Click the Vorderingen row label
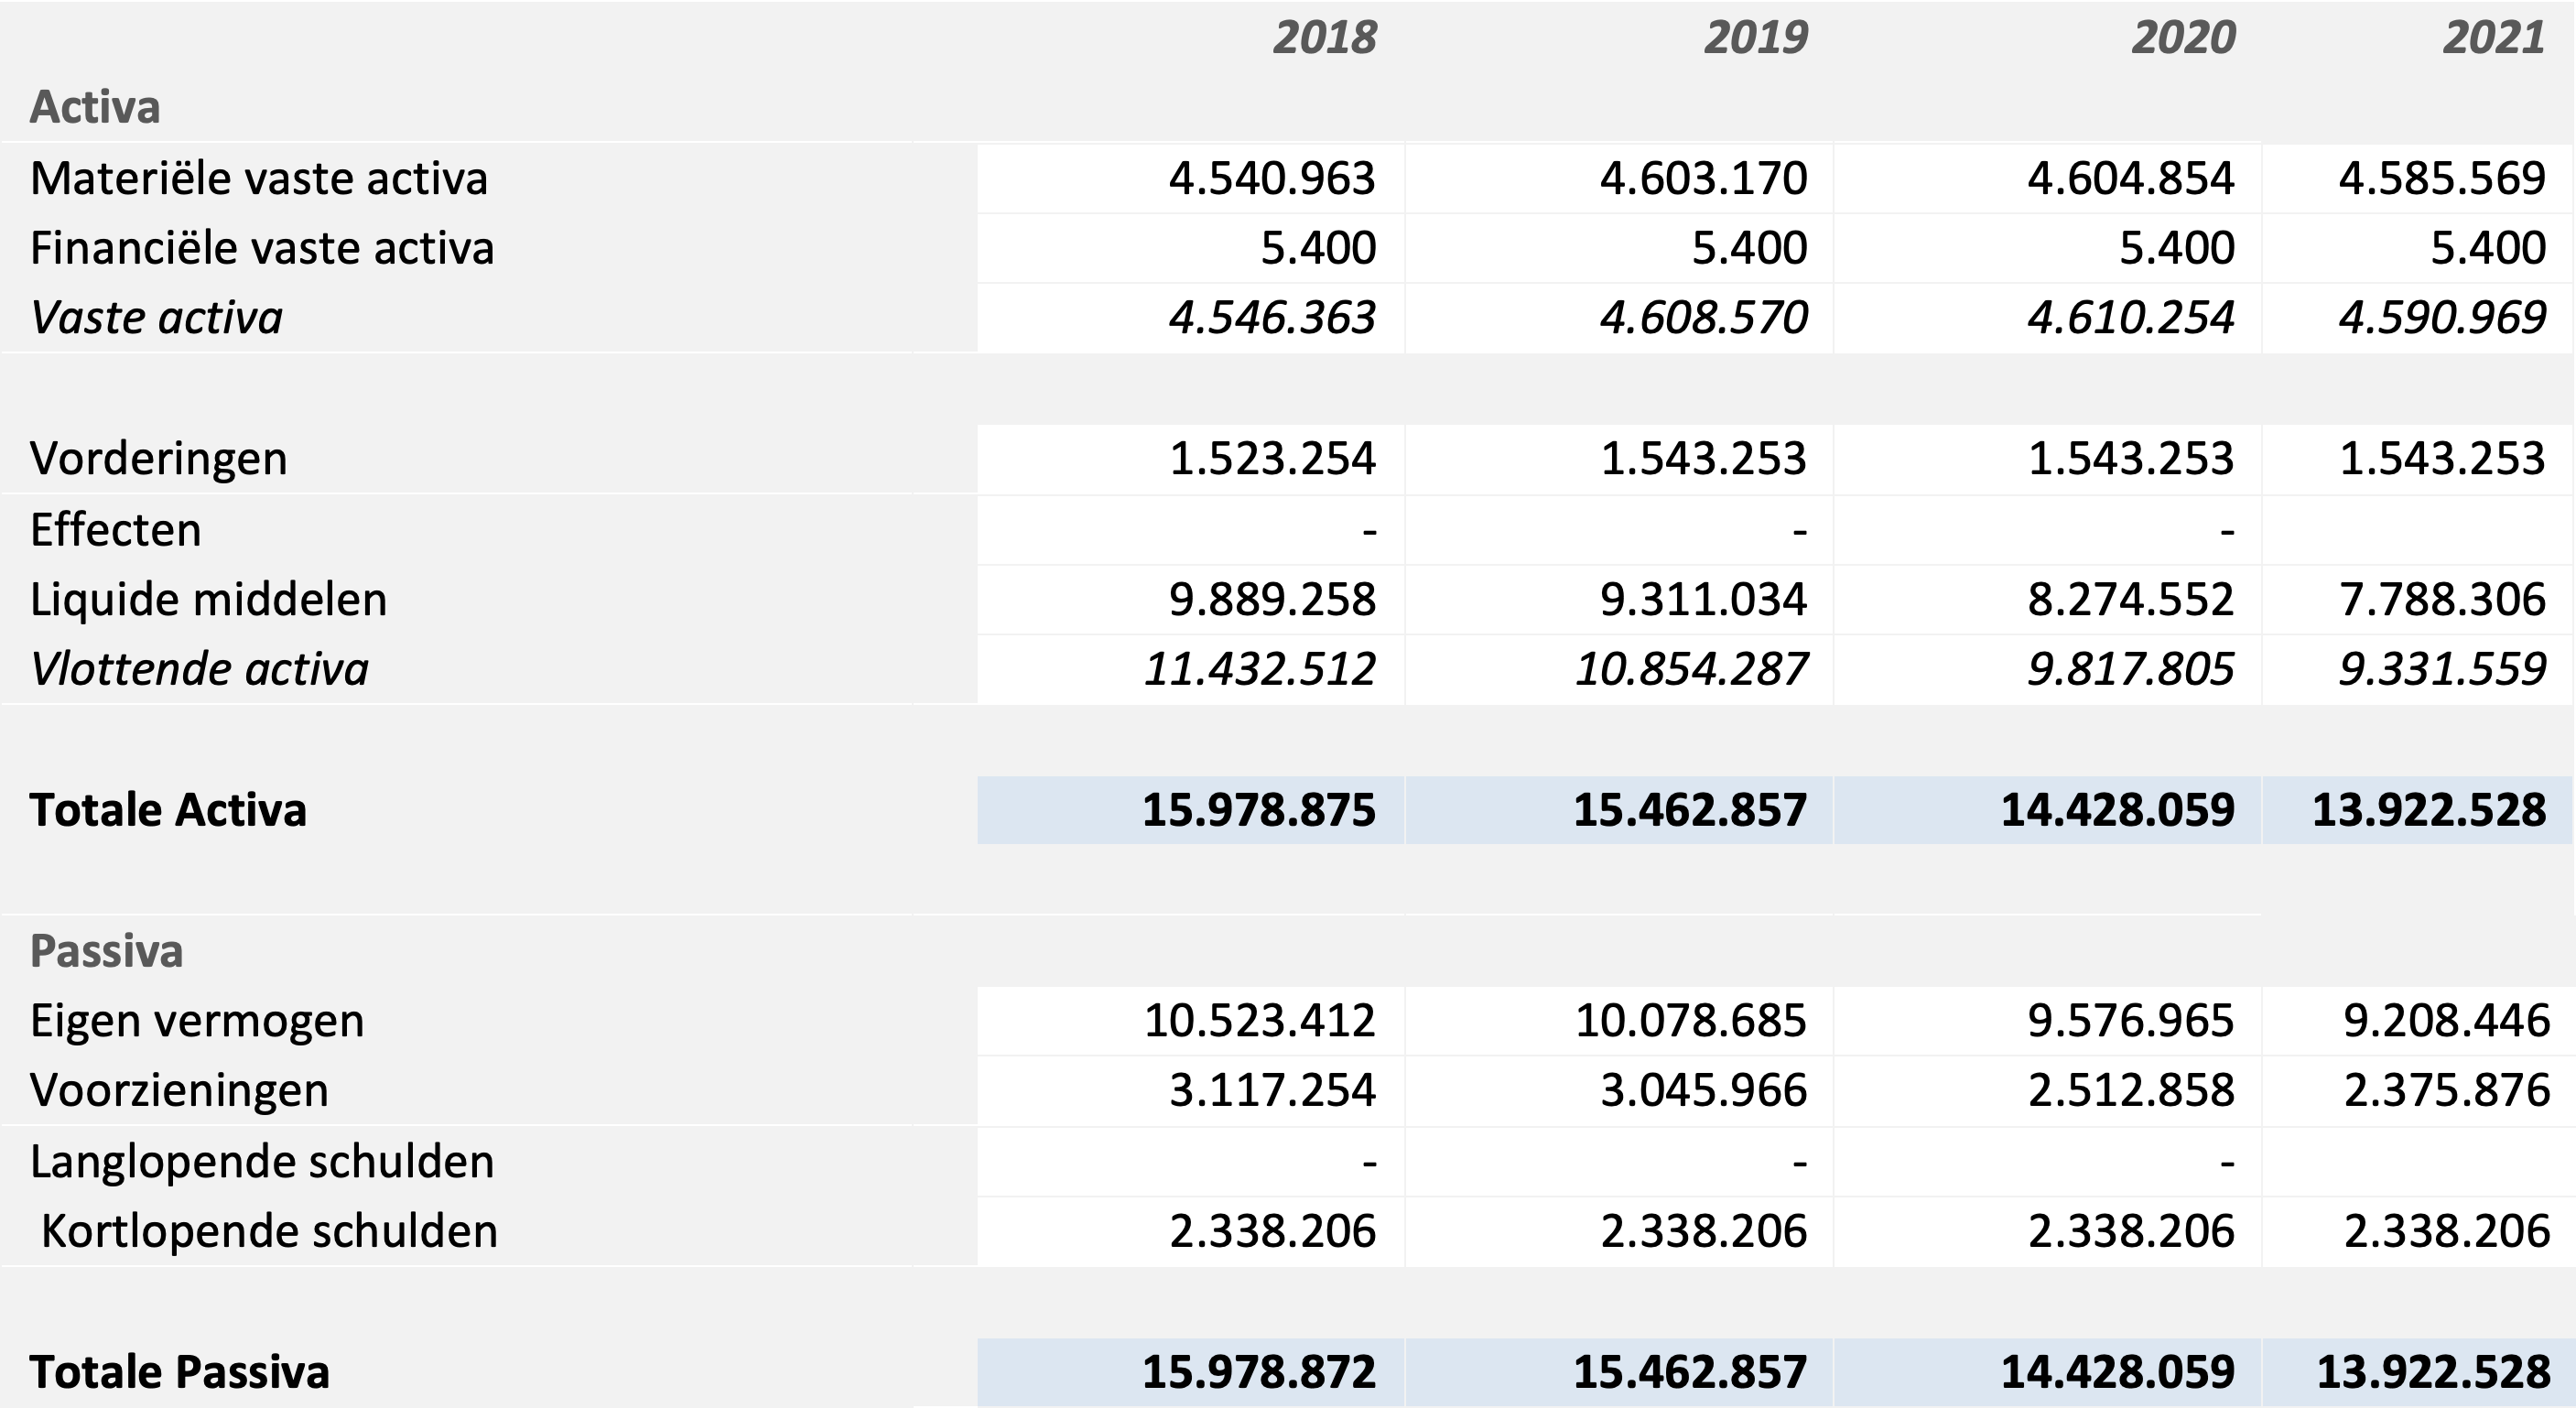 [x=159, y=459]
